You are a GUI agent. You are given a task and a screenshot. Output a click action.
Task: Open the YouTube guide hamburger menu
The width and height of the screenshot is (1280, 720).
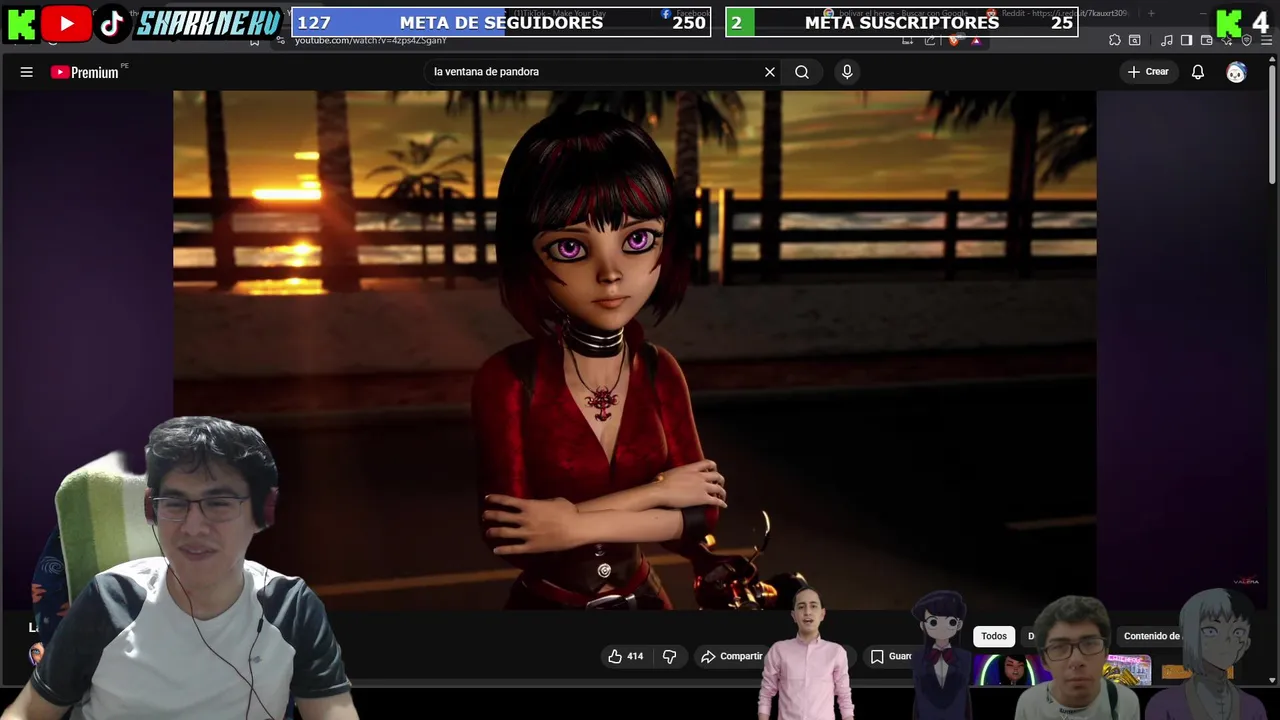[x=27, y=72]
